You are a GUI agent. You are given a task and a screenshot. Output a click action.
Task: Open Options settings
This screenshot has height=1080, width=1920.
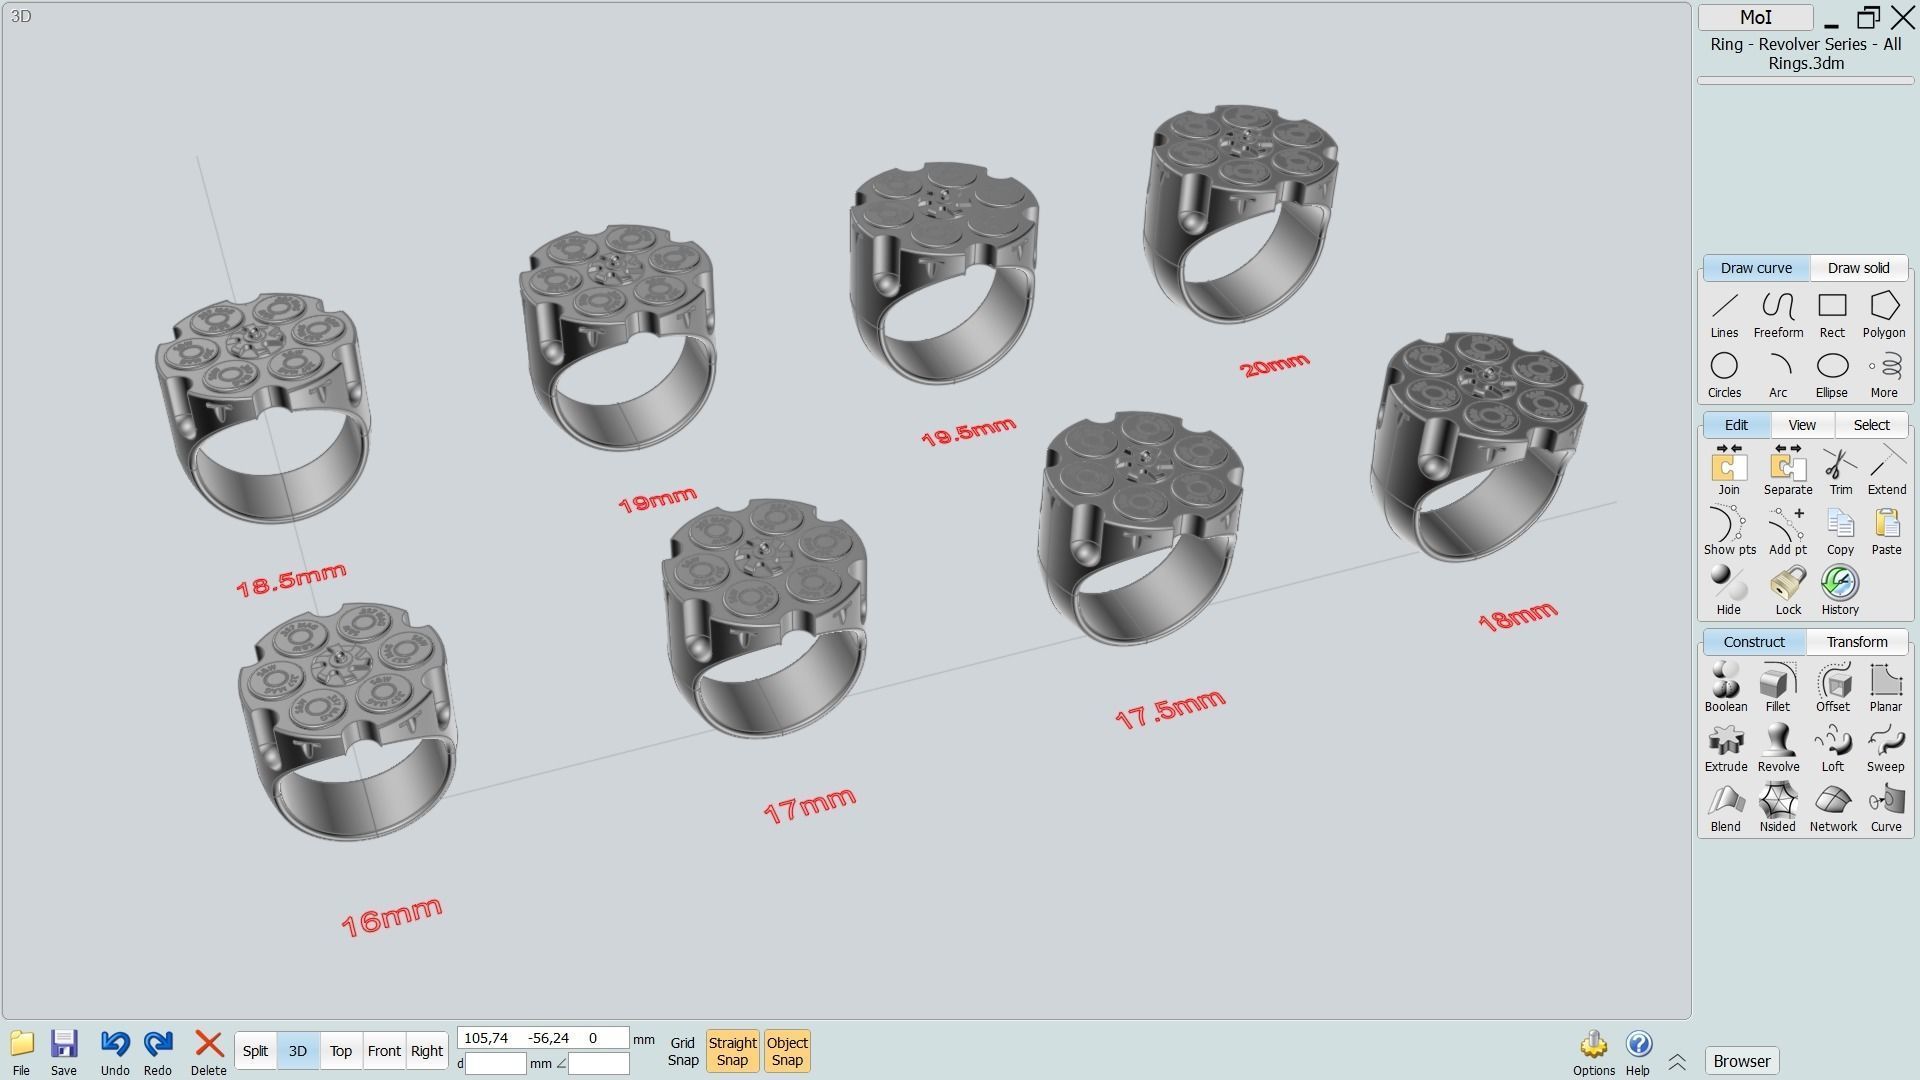point(1593,1053)
